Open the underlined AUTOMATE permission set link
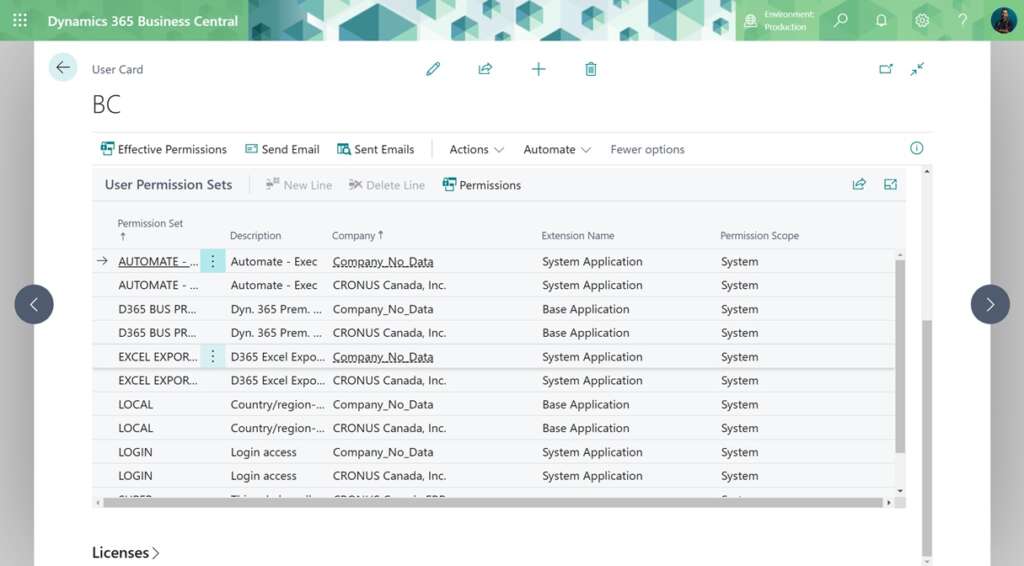The image size is (1024, 566). pyautogui.click(x=158, y=261)
